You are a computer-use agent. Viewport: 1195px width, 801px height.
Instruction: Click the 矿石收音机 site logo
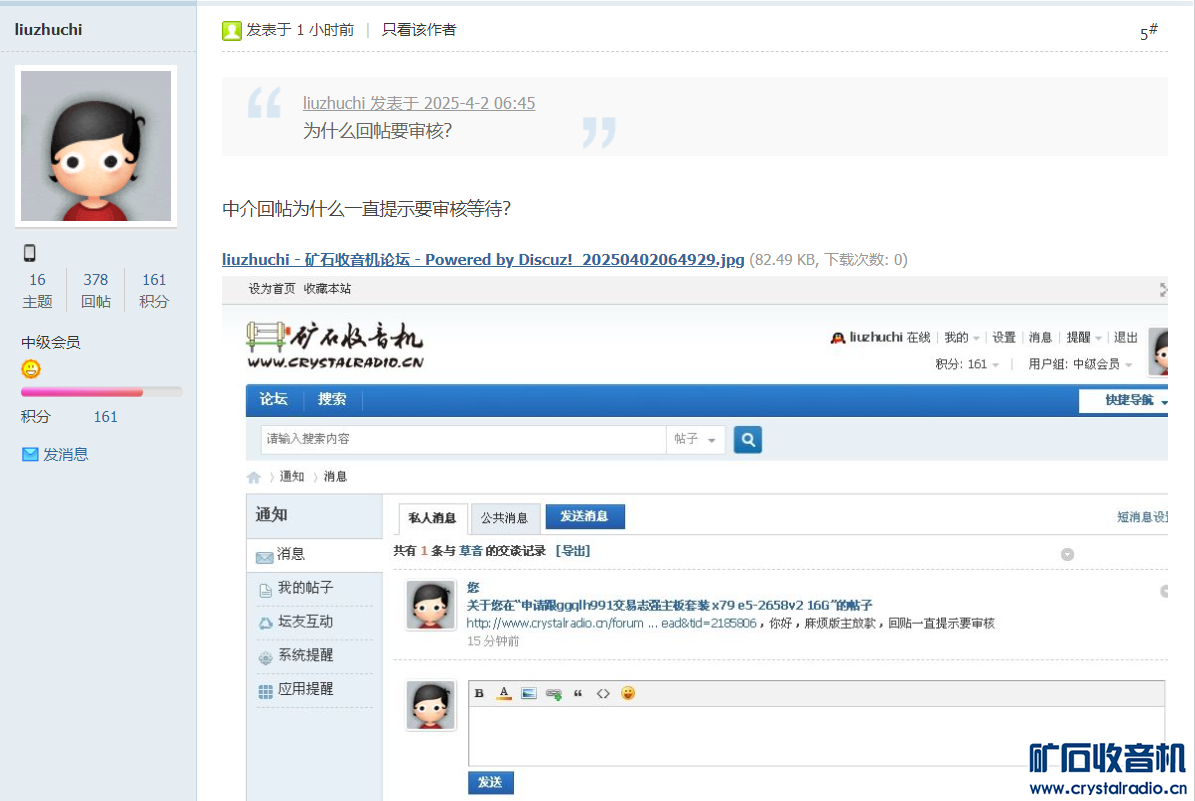335,345
